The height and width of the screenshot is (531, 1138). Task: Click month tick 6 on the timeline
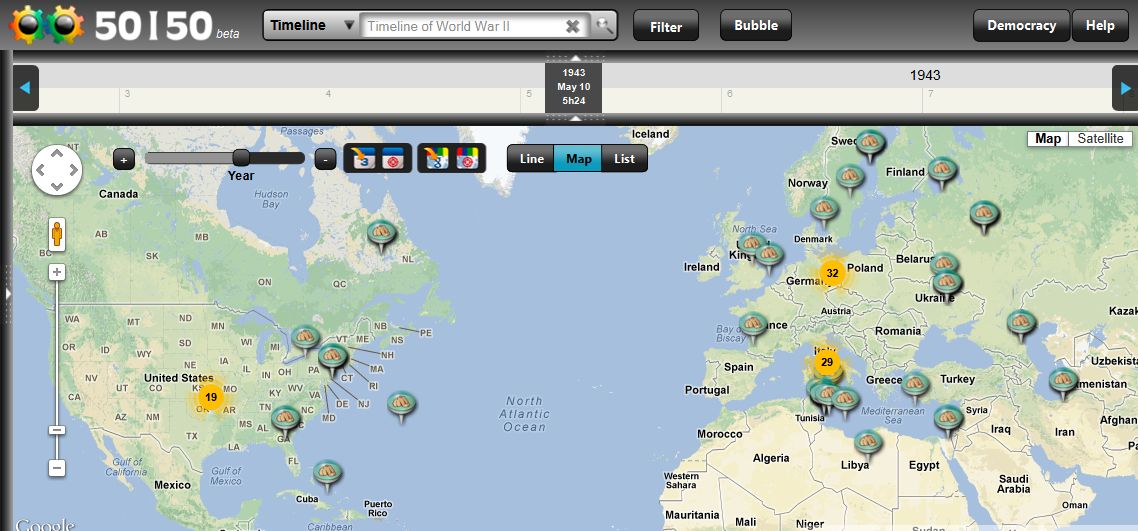click(x=729, y=94)
